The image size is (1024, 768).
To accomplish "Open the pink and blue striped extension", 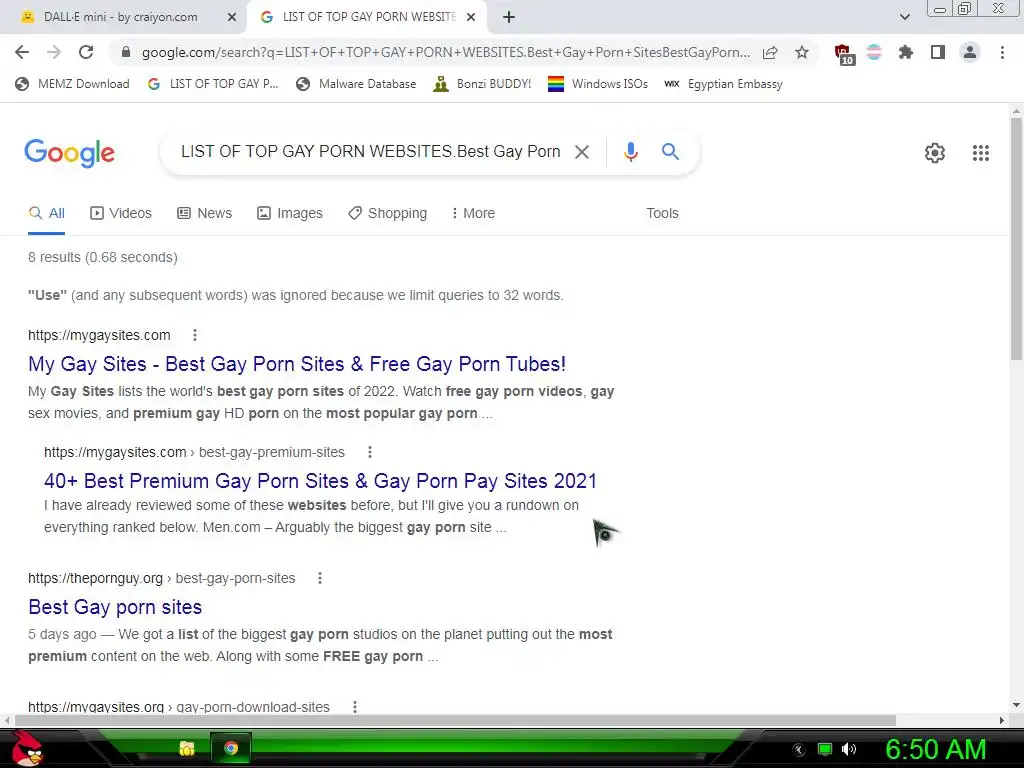I will tap(874, 52).
